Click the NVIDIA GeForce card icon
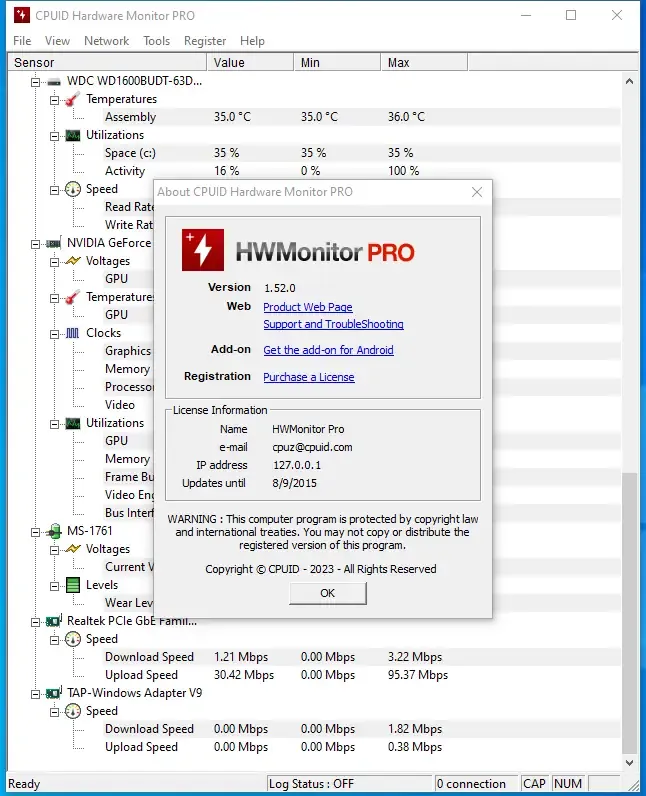 coord(54,244)
